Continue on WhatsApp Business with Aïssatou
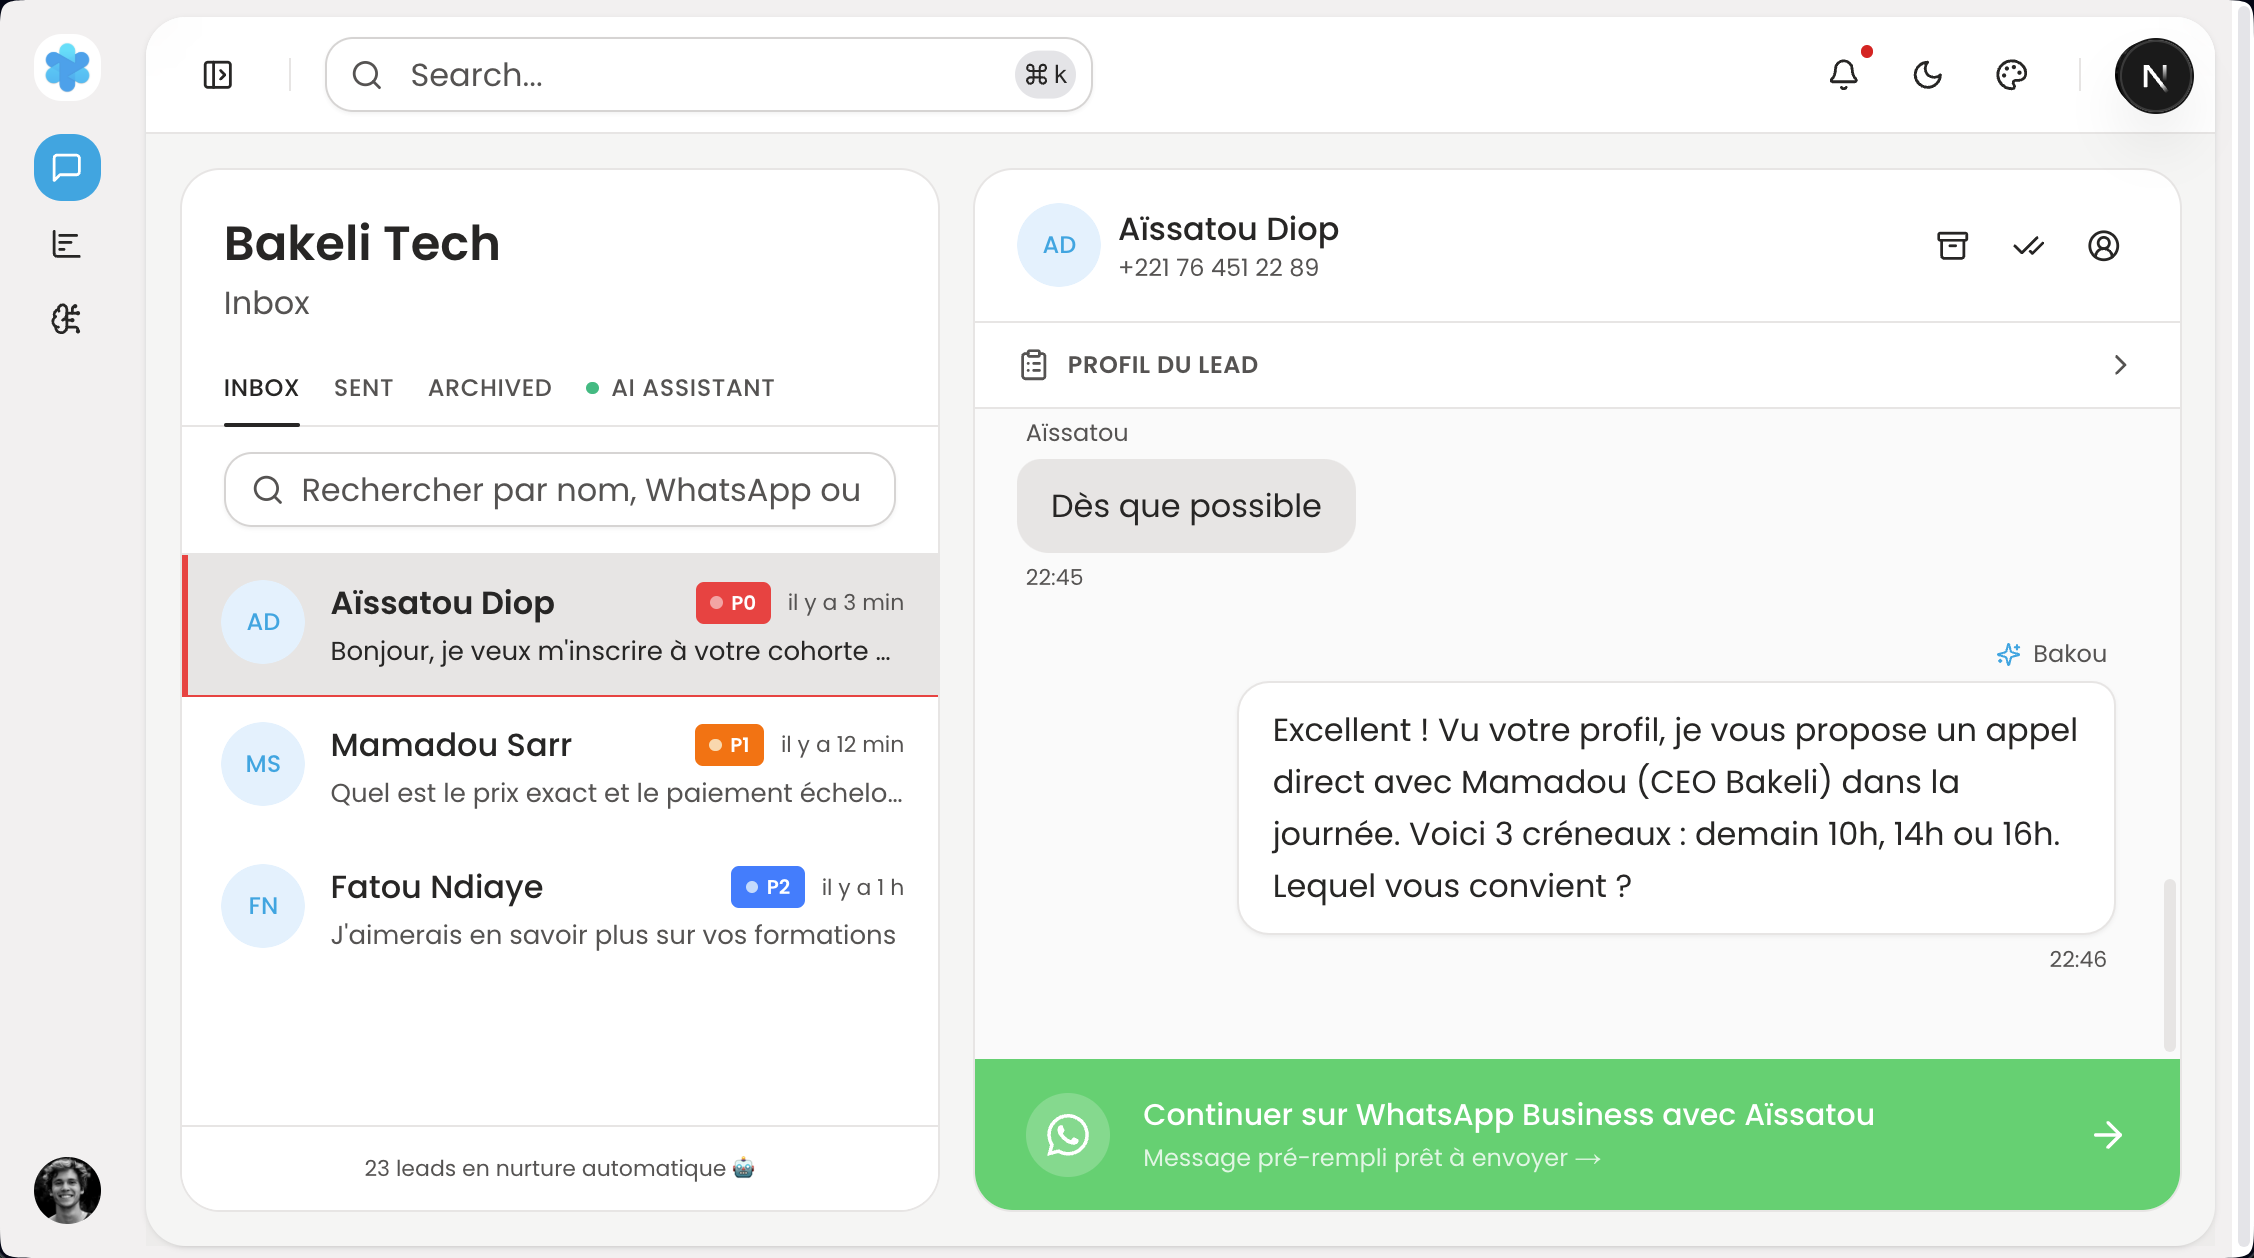The width and height of the screenshot is (2254, 1258). tap(1577, 1135)
